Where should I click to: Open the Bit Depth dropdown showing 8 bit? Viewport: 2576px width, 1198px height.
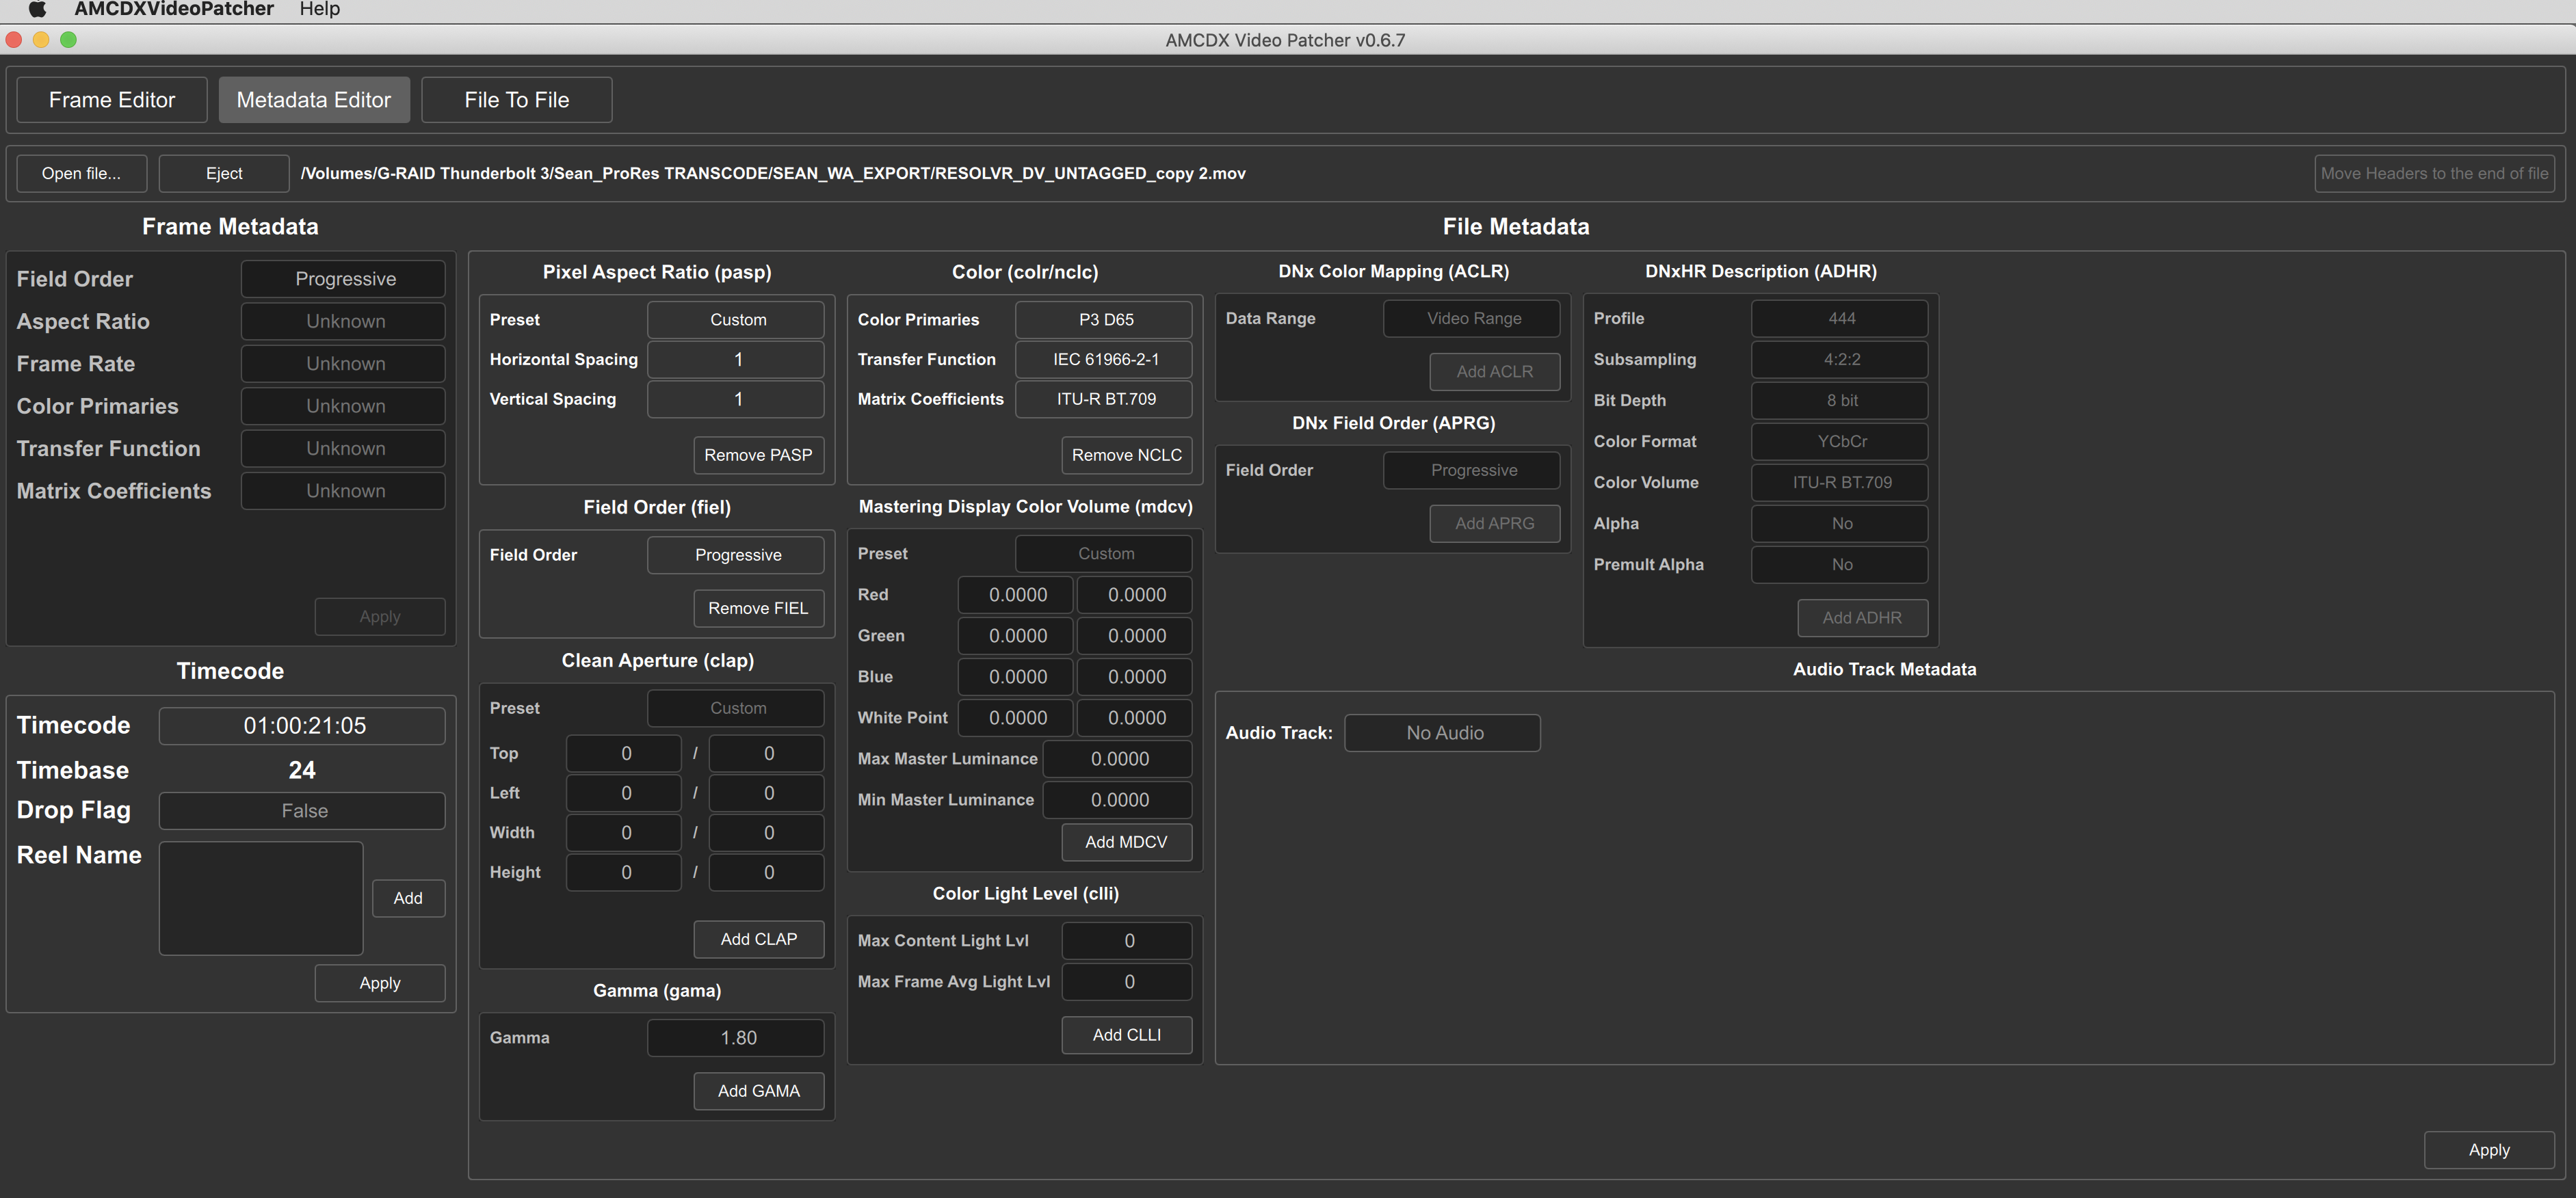(1840, 401)
